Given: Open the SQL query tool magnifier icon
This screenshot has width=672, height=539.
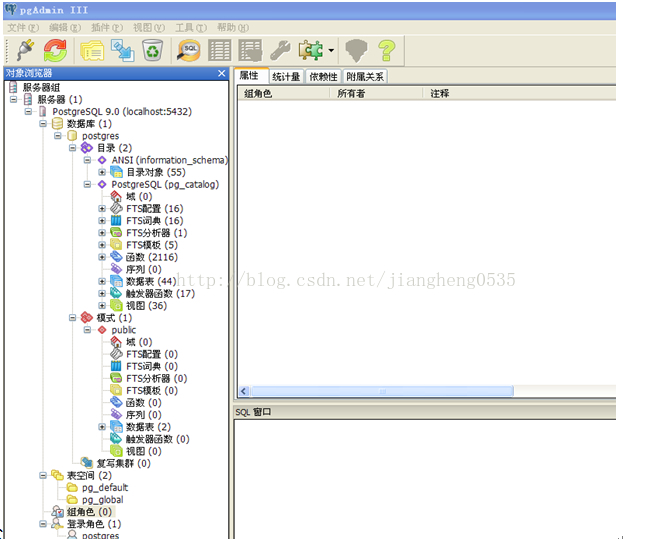Looking at the screenshot, I should click(x=189, y=51).
